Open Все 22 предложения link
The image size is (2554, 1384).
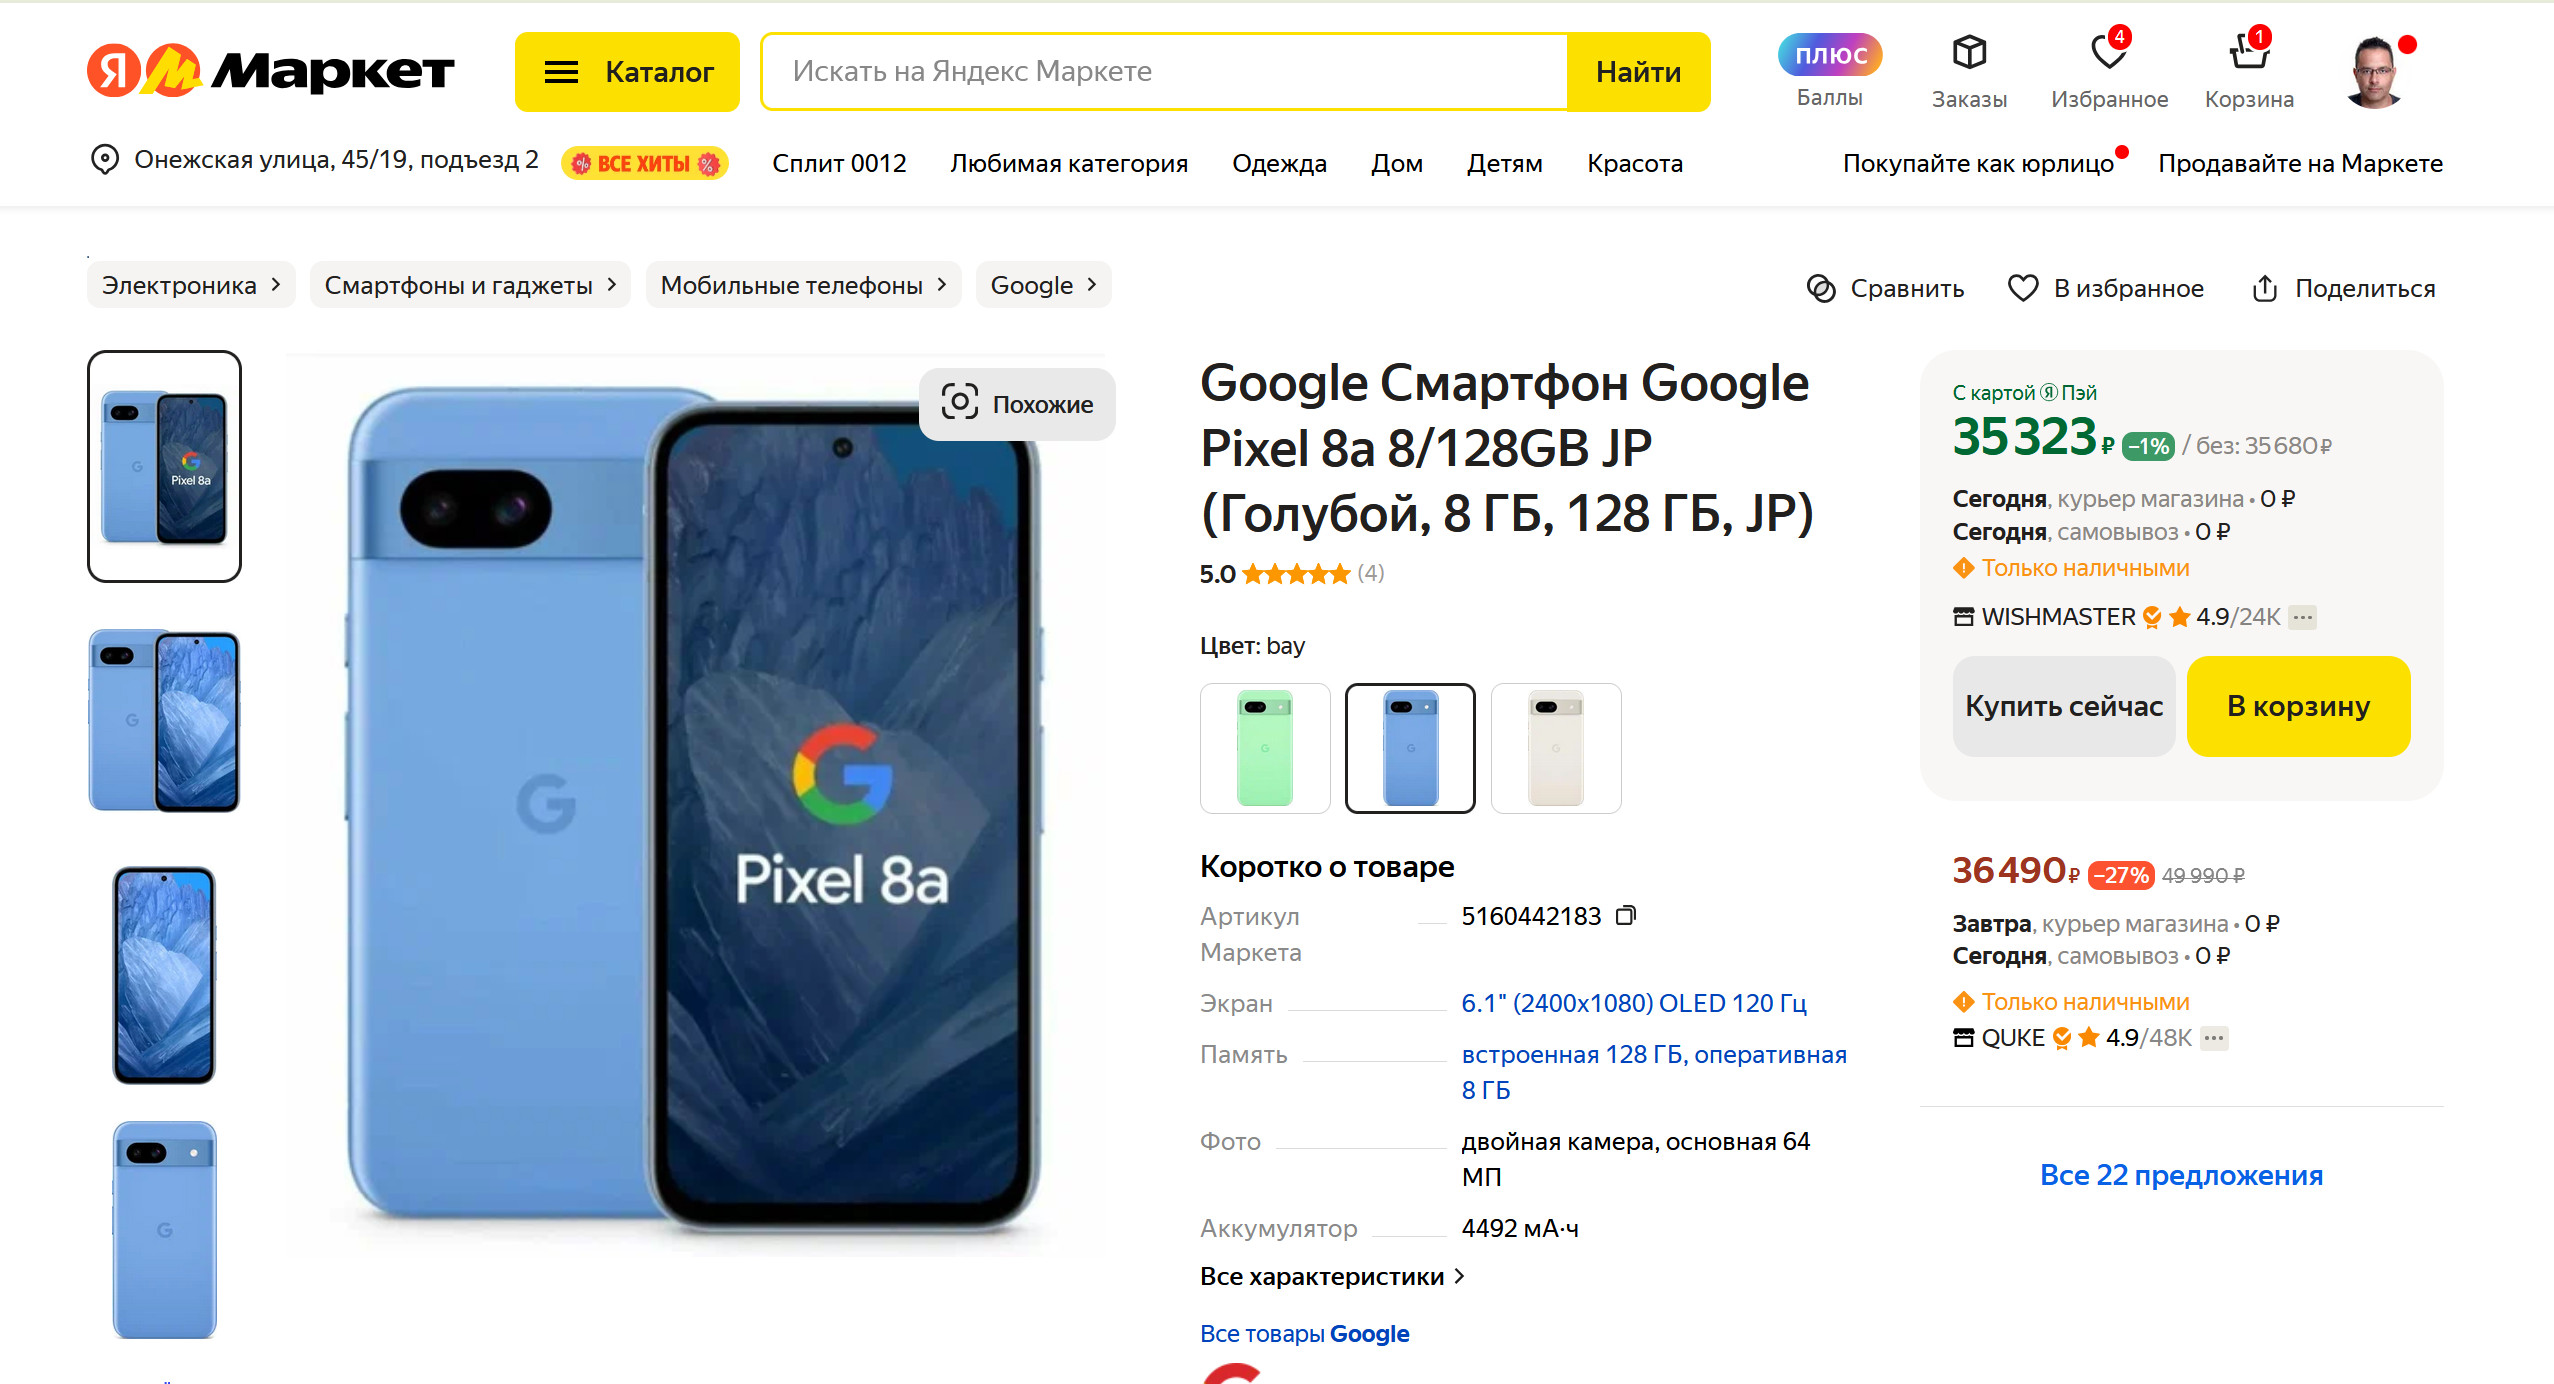(x=2180, y=1175)
